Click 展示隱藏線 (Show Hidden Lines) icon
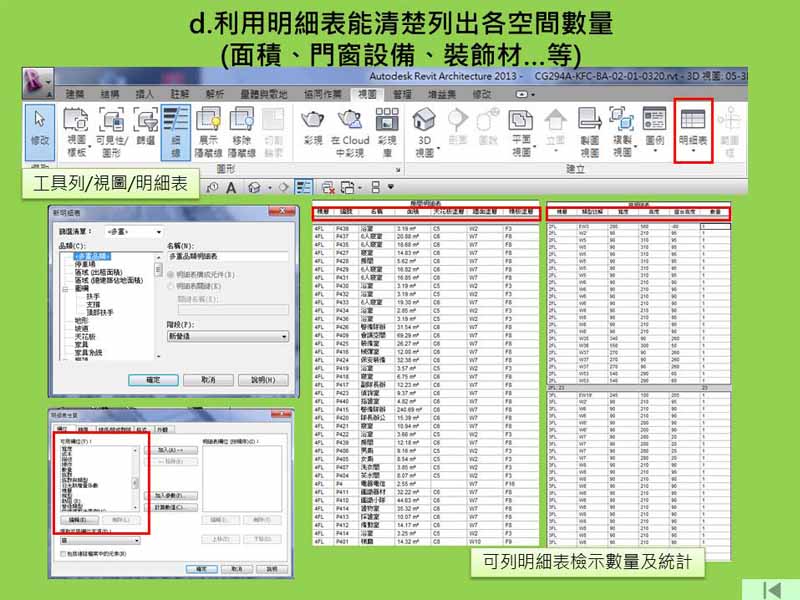 click(x=208, y=132)
